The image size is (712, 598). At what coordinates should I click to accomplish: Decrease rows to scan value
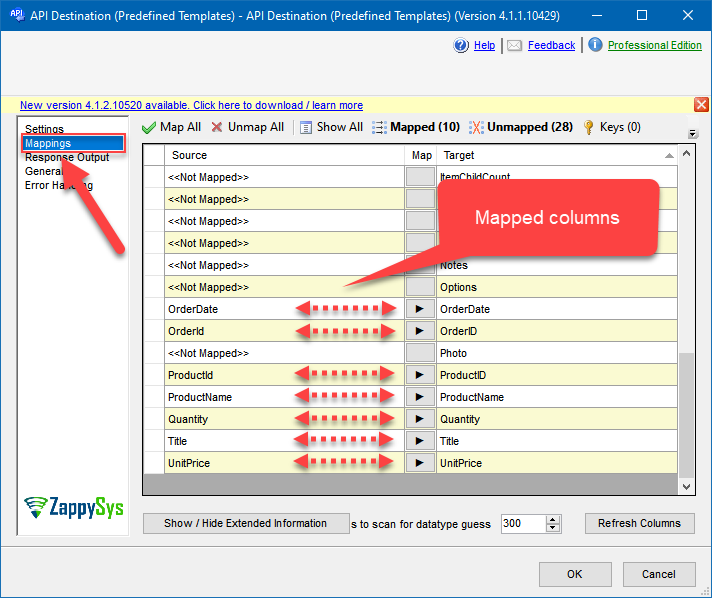pos(553,528)
